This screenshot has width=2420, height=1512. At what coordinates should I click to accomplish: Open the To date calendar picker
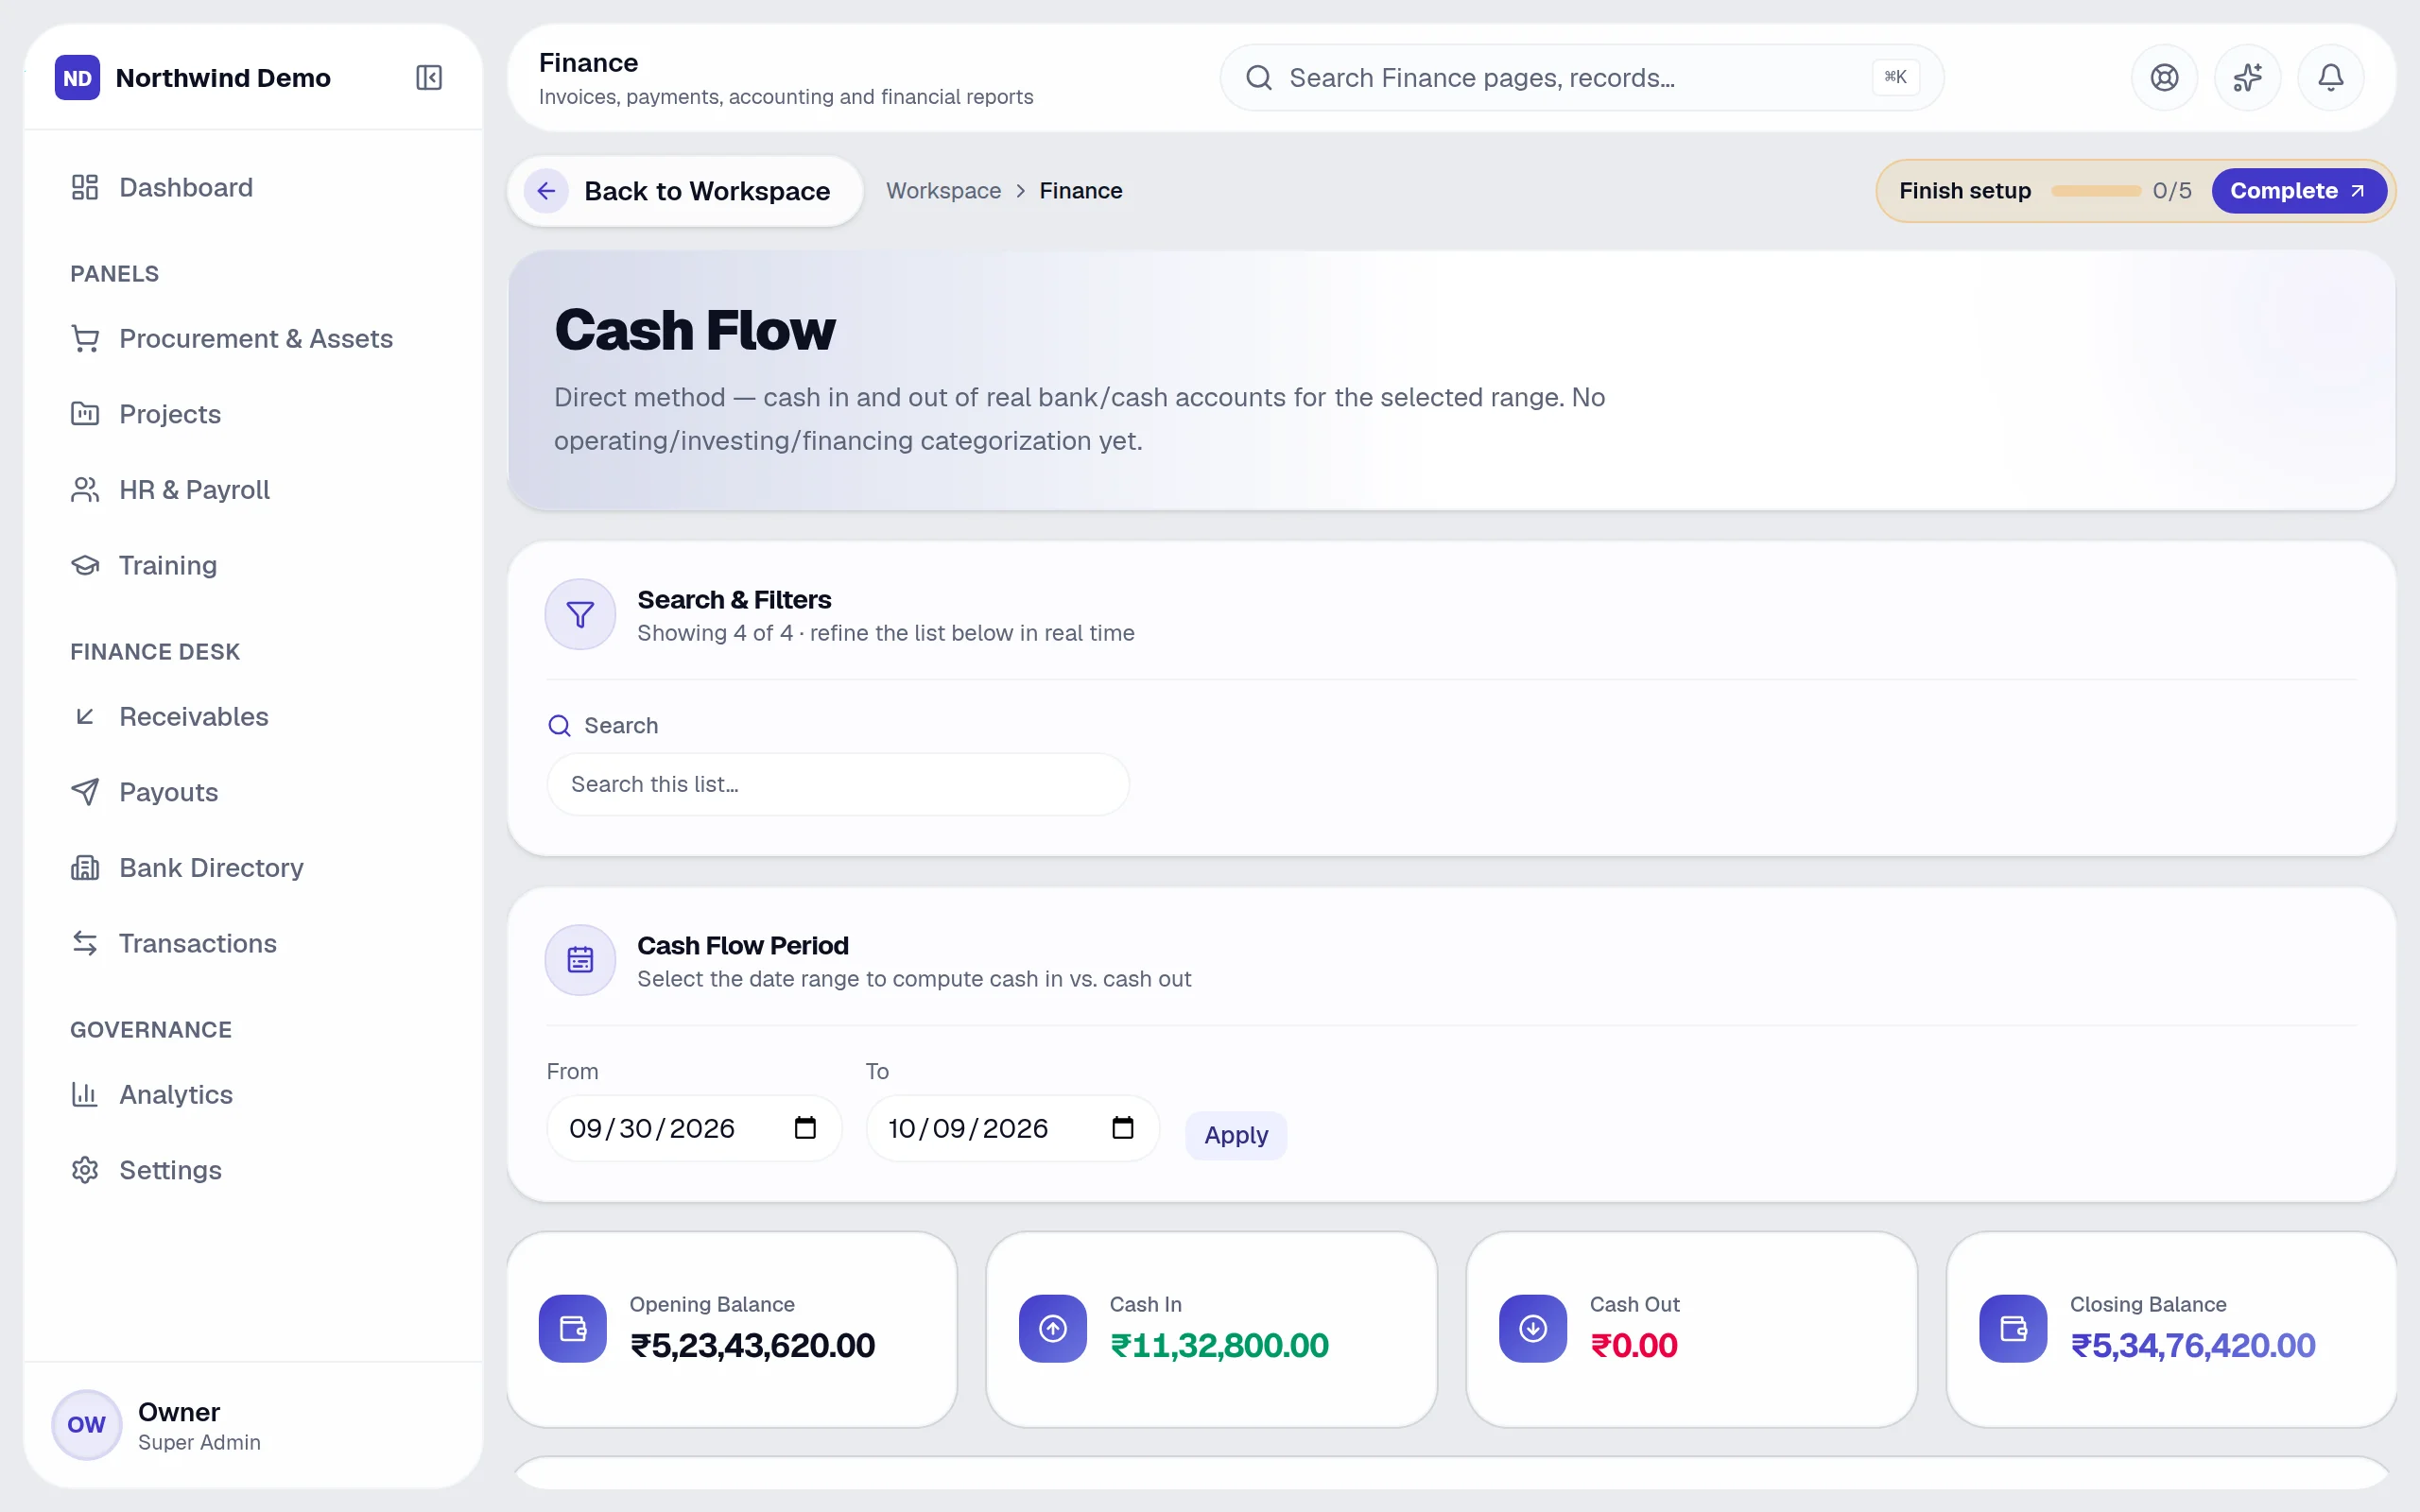[1123, 1128]
